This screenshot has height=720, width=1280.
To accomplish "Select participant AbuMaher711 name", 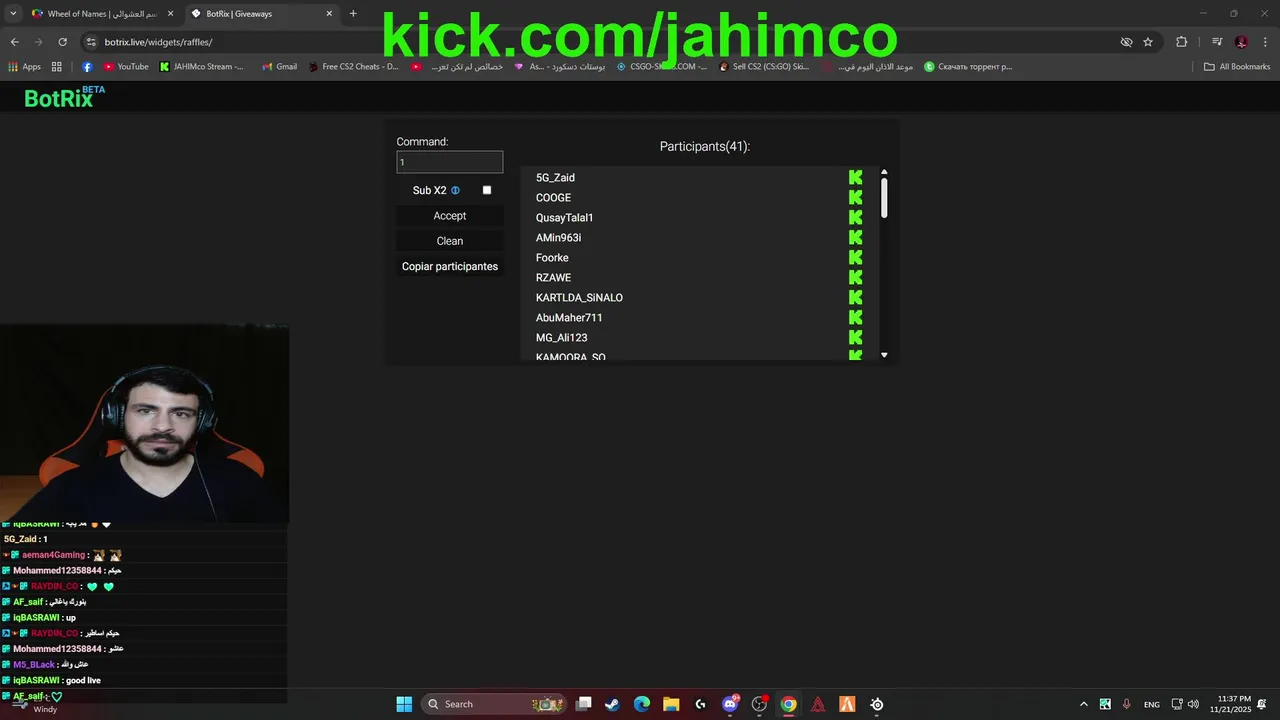I will [569, 318].
